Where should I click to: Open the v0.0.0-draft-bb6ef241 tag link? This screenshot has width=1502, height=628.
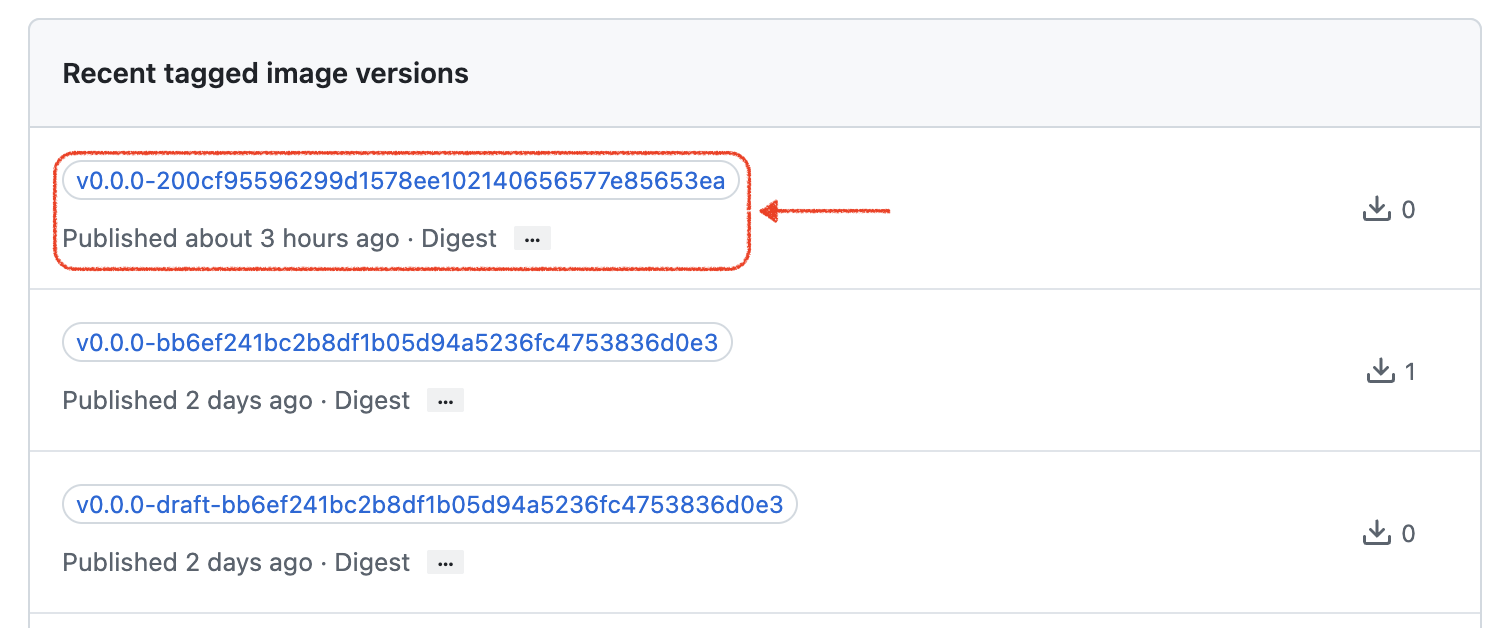429,505
